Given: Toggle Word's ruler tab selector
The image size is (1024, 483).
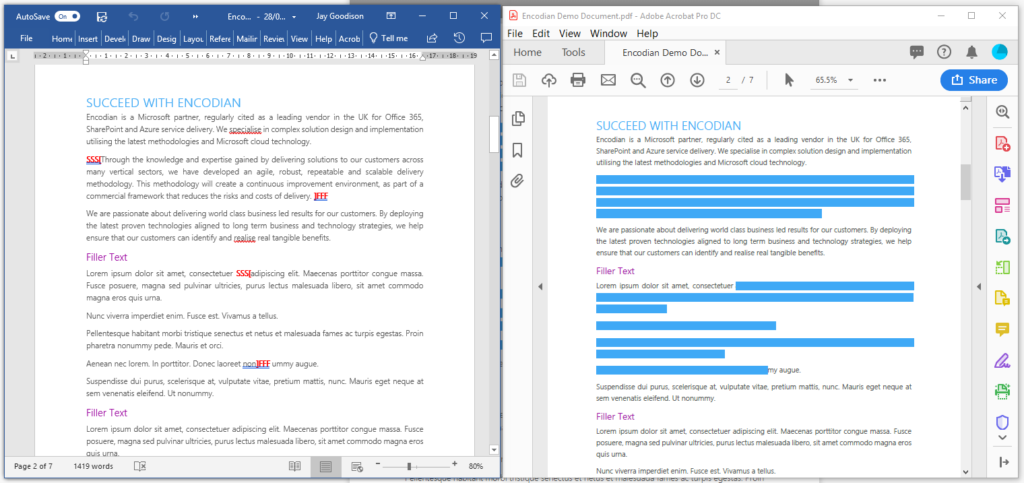Looking at the screenshot, I should pyautogui.click(x=13, y=57).
